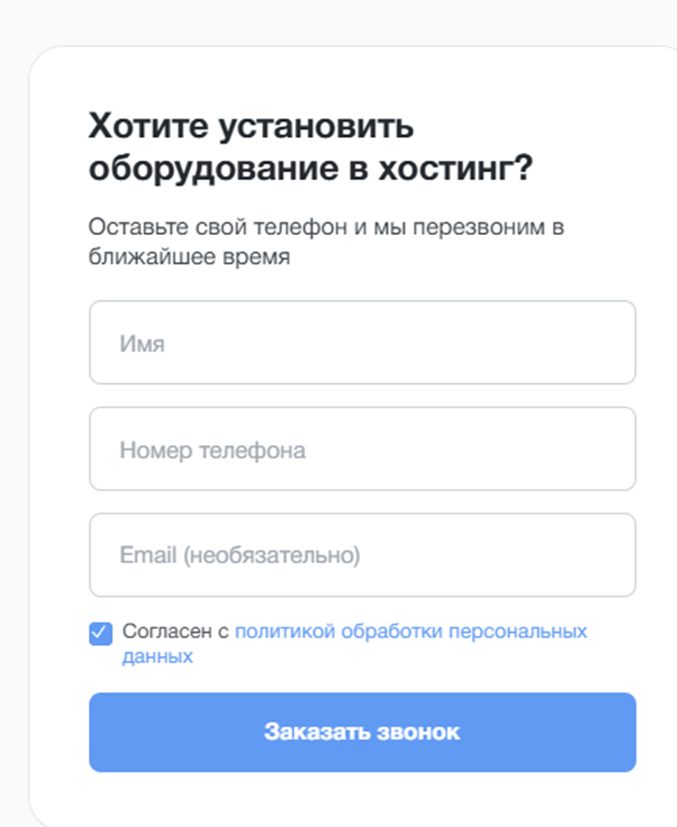The width and height of the screenshot is (677, 827).
Task: Click the word данных in the policy link
Action: point(158,657)
